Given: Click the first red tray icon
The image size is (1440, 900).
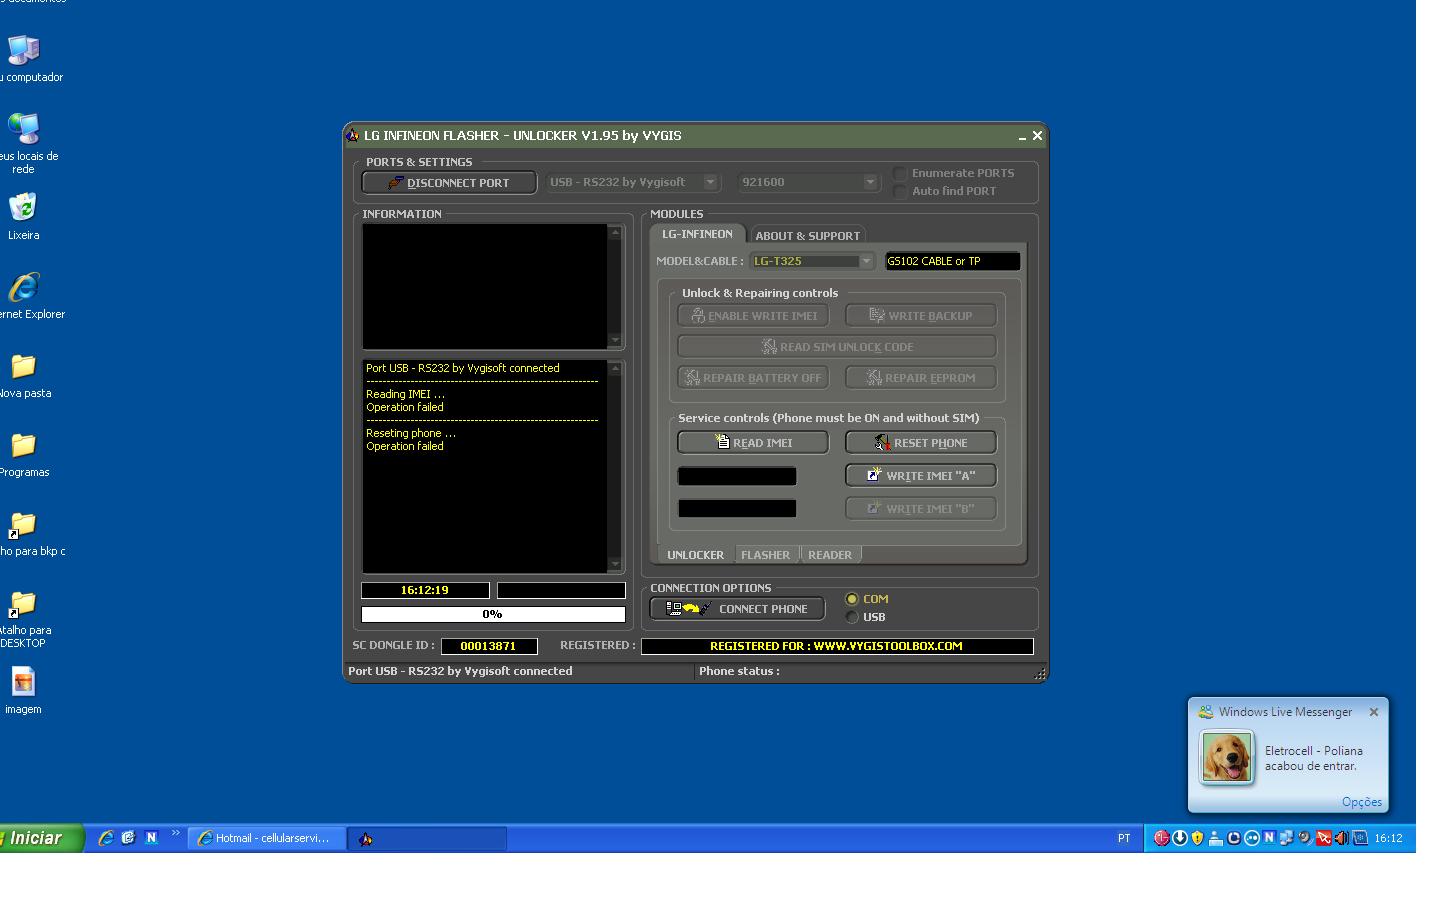Looking at the screenshot, I should (x=1161, y=838).
